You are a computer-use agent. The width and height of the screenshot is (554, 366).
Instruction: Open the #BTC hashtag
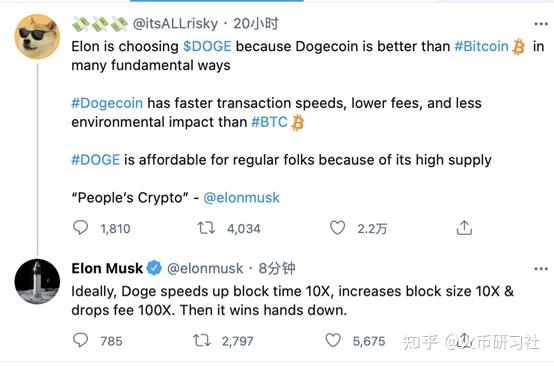269,122
